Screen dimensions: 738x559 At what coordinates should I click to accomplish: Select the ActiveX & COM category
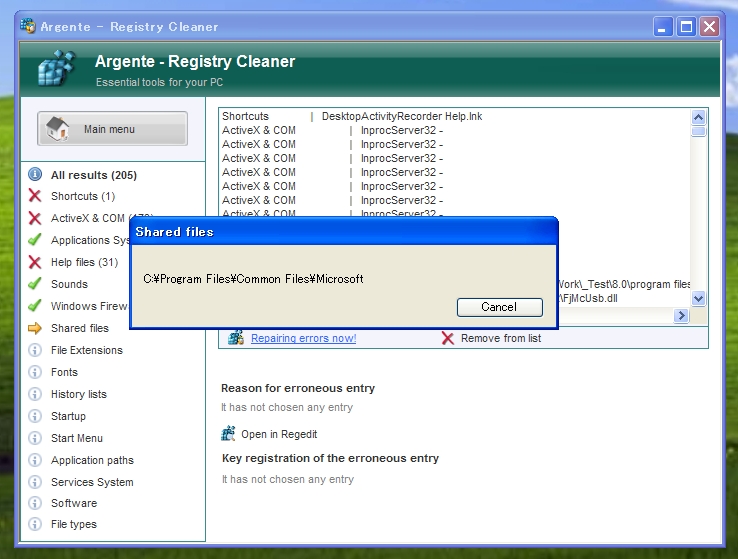coord(89,218)
